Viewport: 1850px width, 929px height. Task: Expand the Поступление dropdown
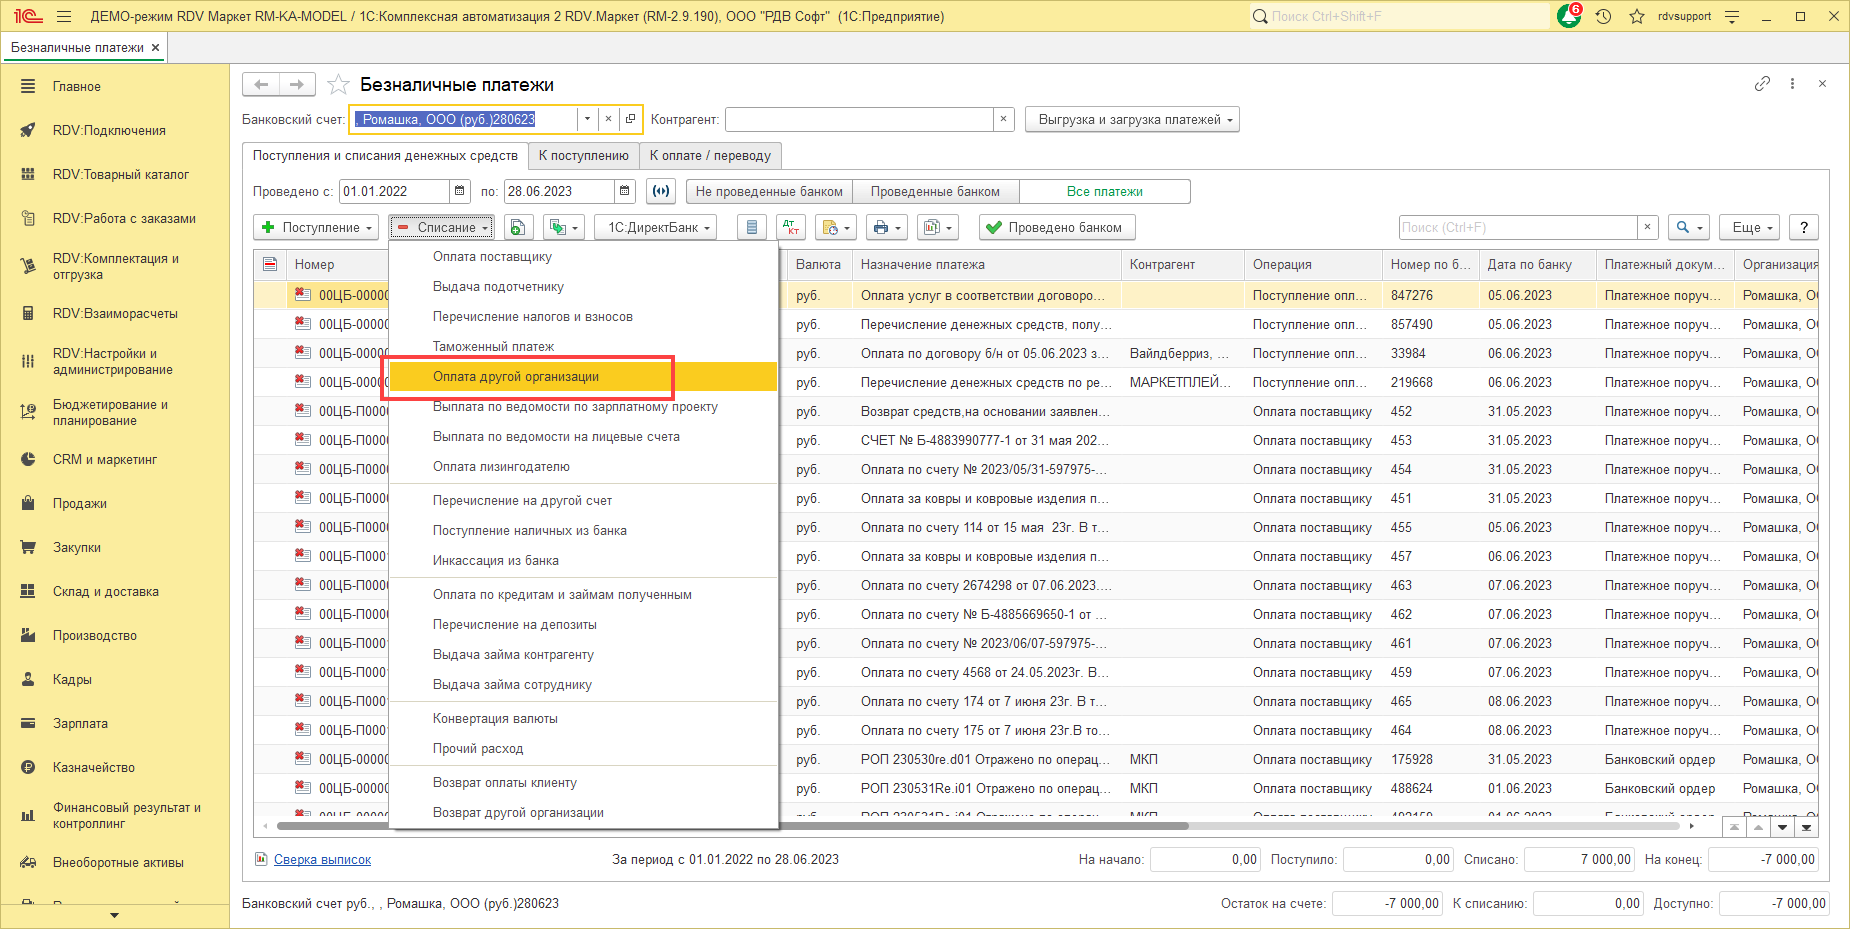click(316, 228)
